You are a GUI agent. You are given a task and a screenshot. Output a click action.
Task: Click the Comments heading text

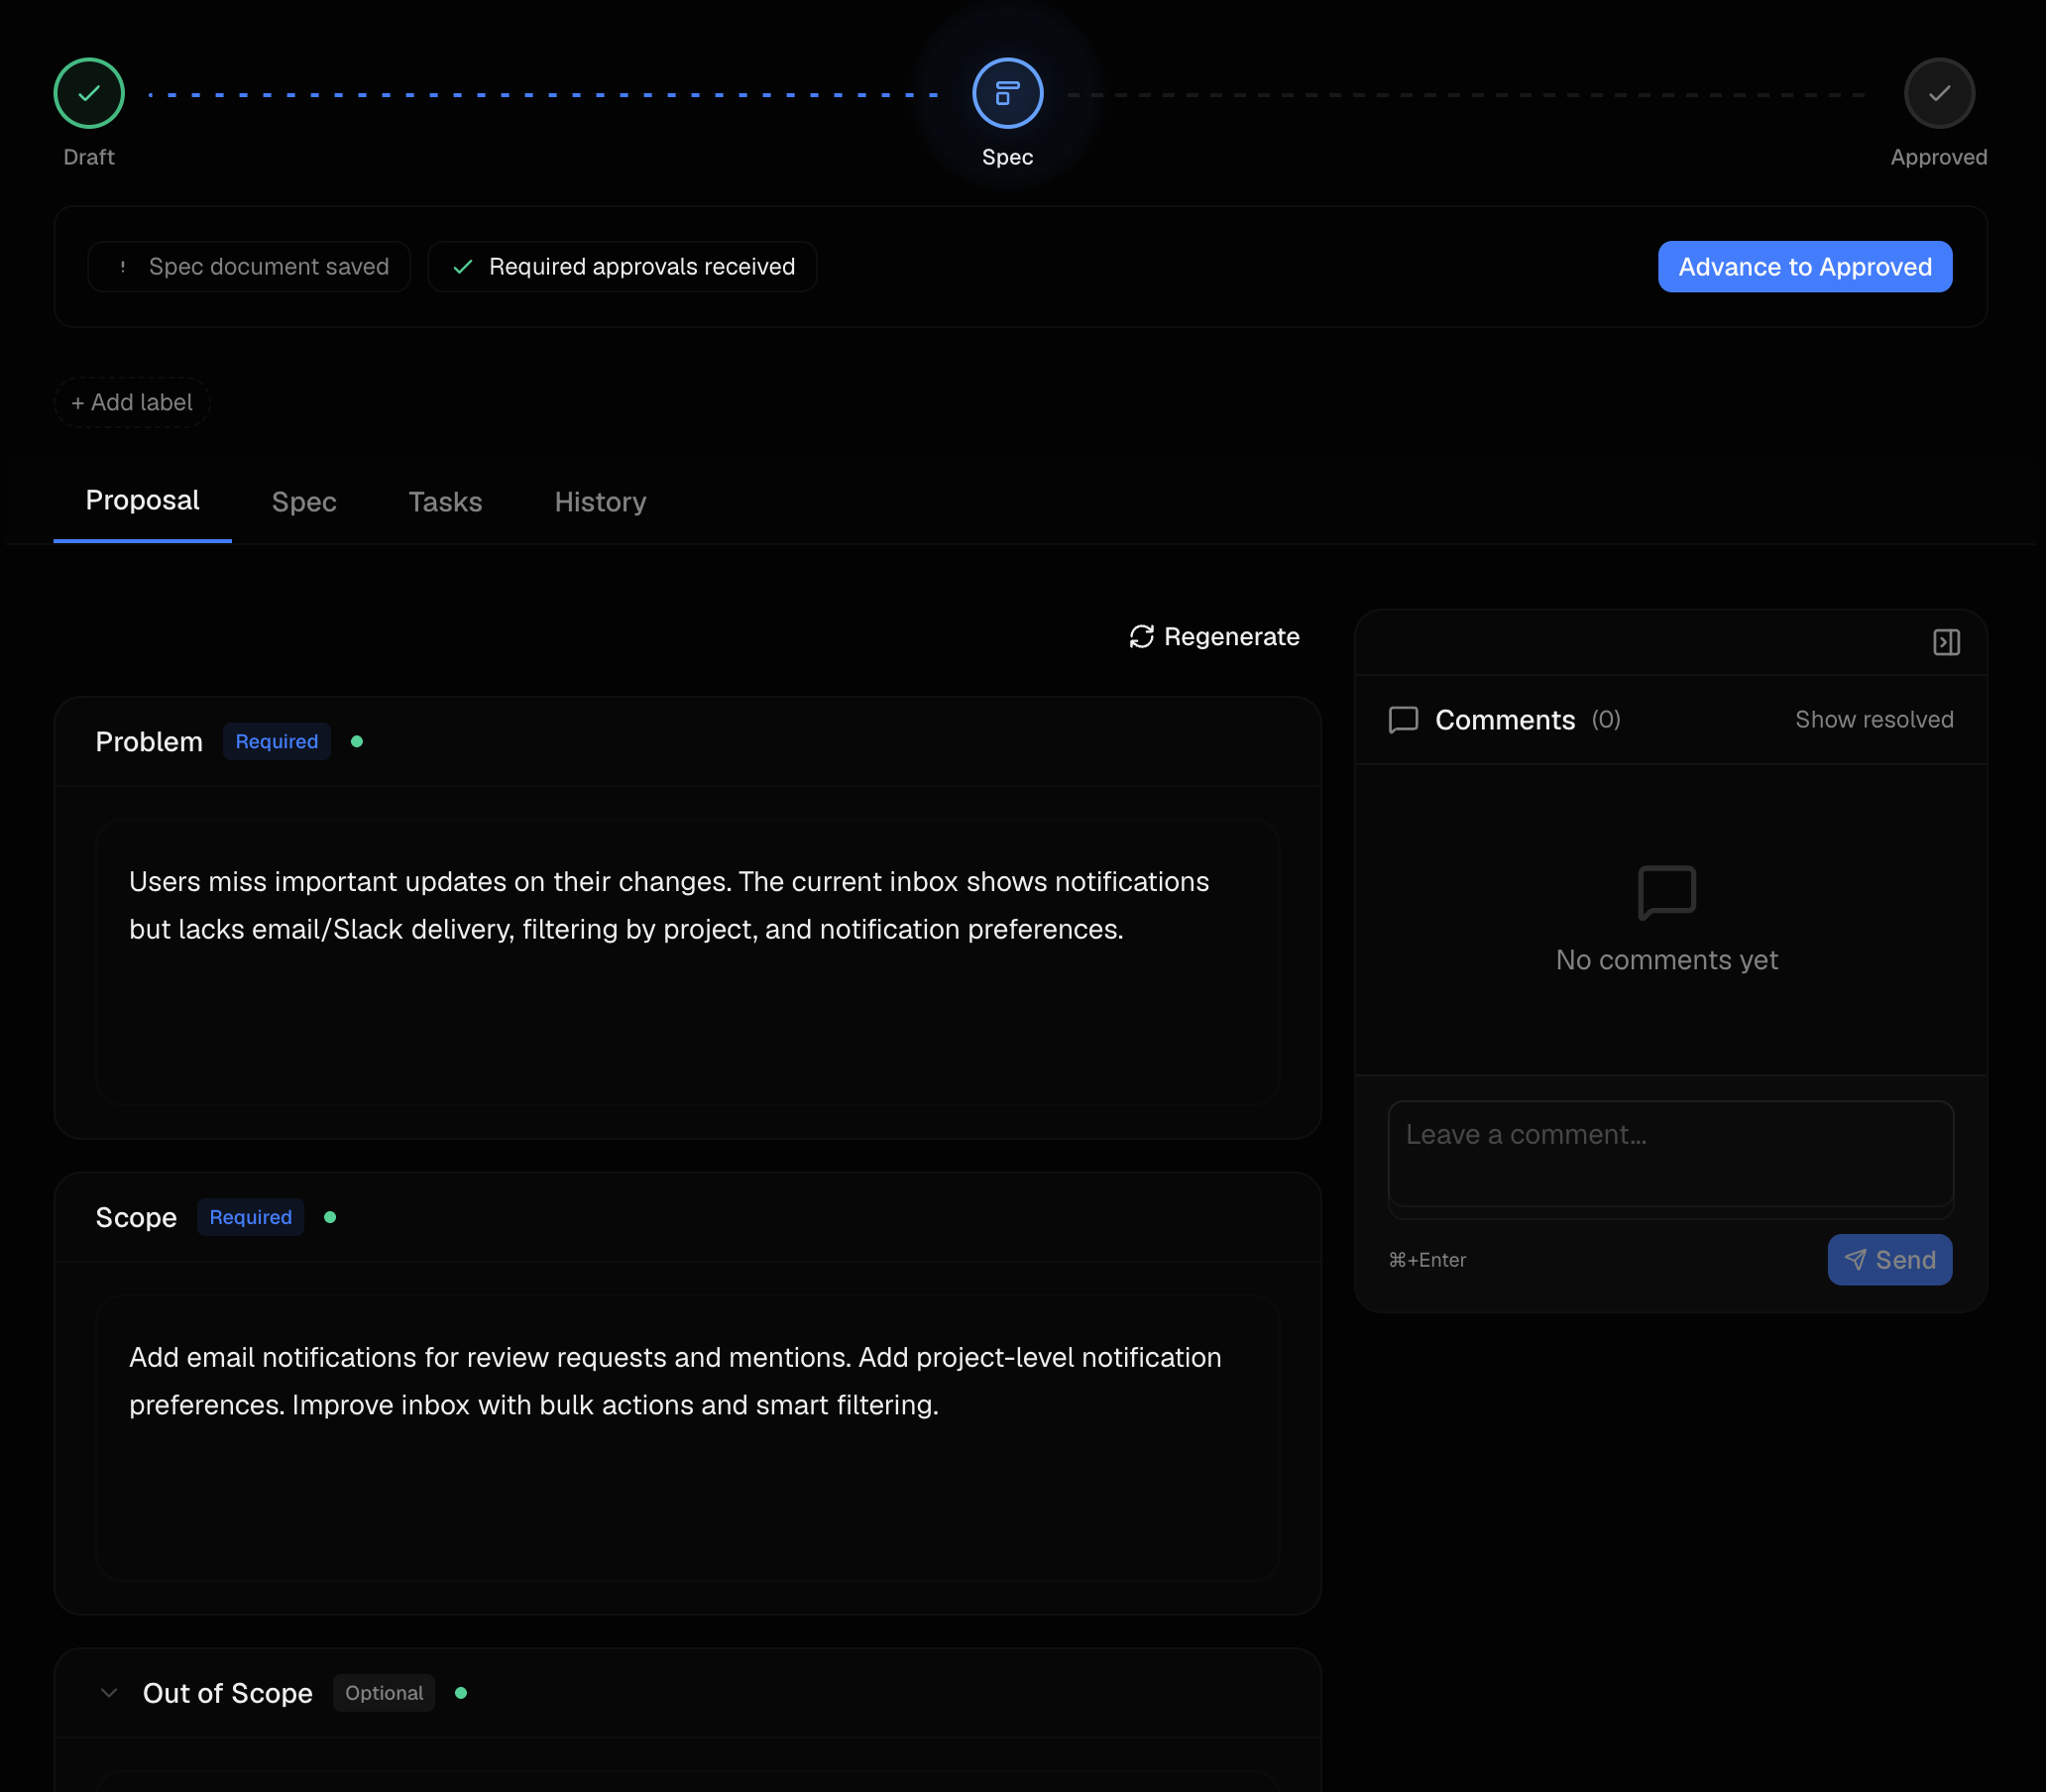(1504, 720)
